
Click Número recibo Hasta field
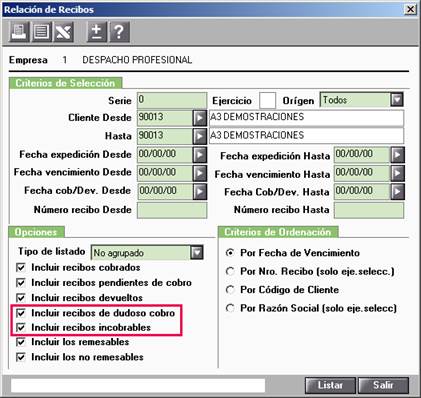pos(369,210)
